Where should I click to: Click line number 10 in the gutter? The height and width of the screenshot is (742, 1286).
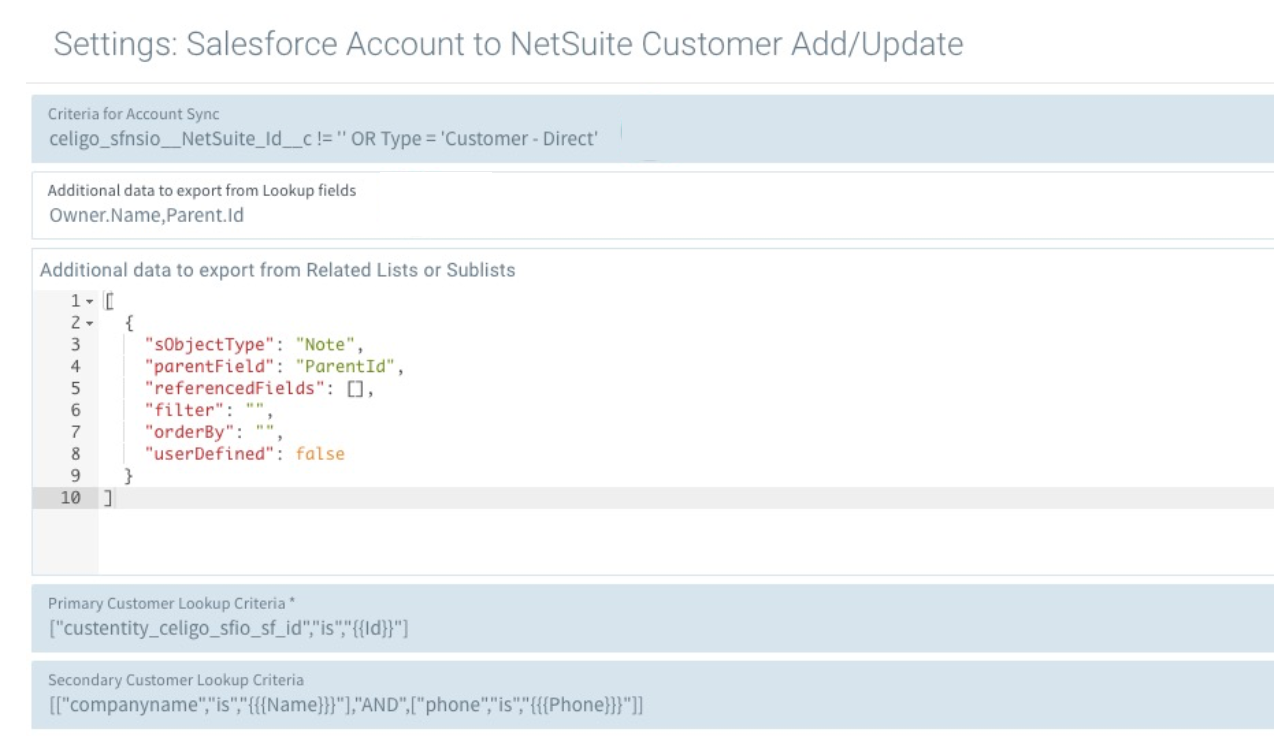tap(71, 498)
